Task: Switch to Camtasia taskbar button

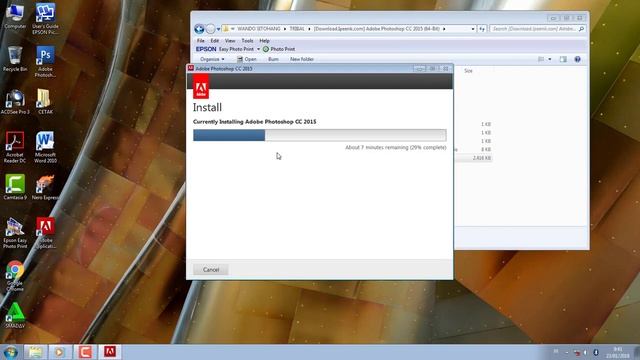Action: coord(85,352)
